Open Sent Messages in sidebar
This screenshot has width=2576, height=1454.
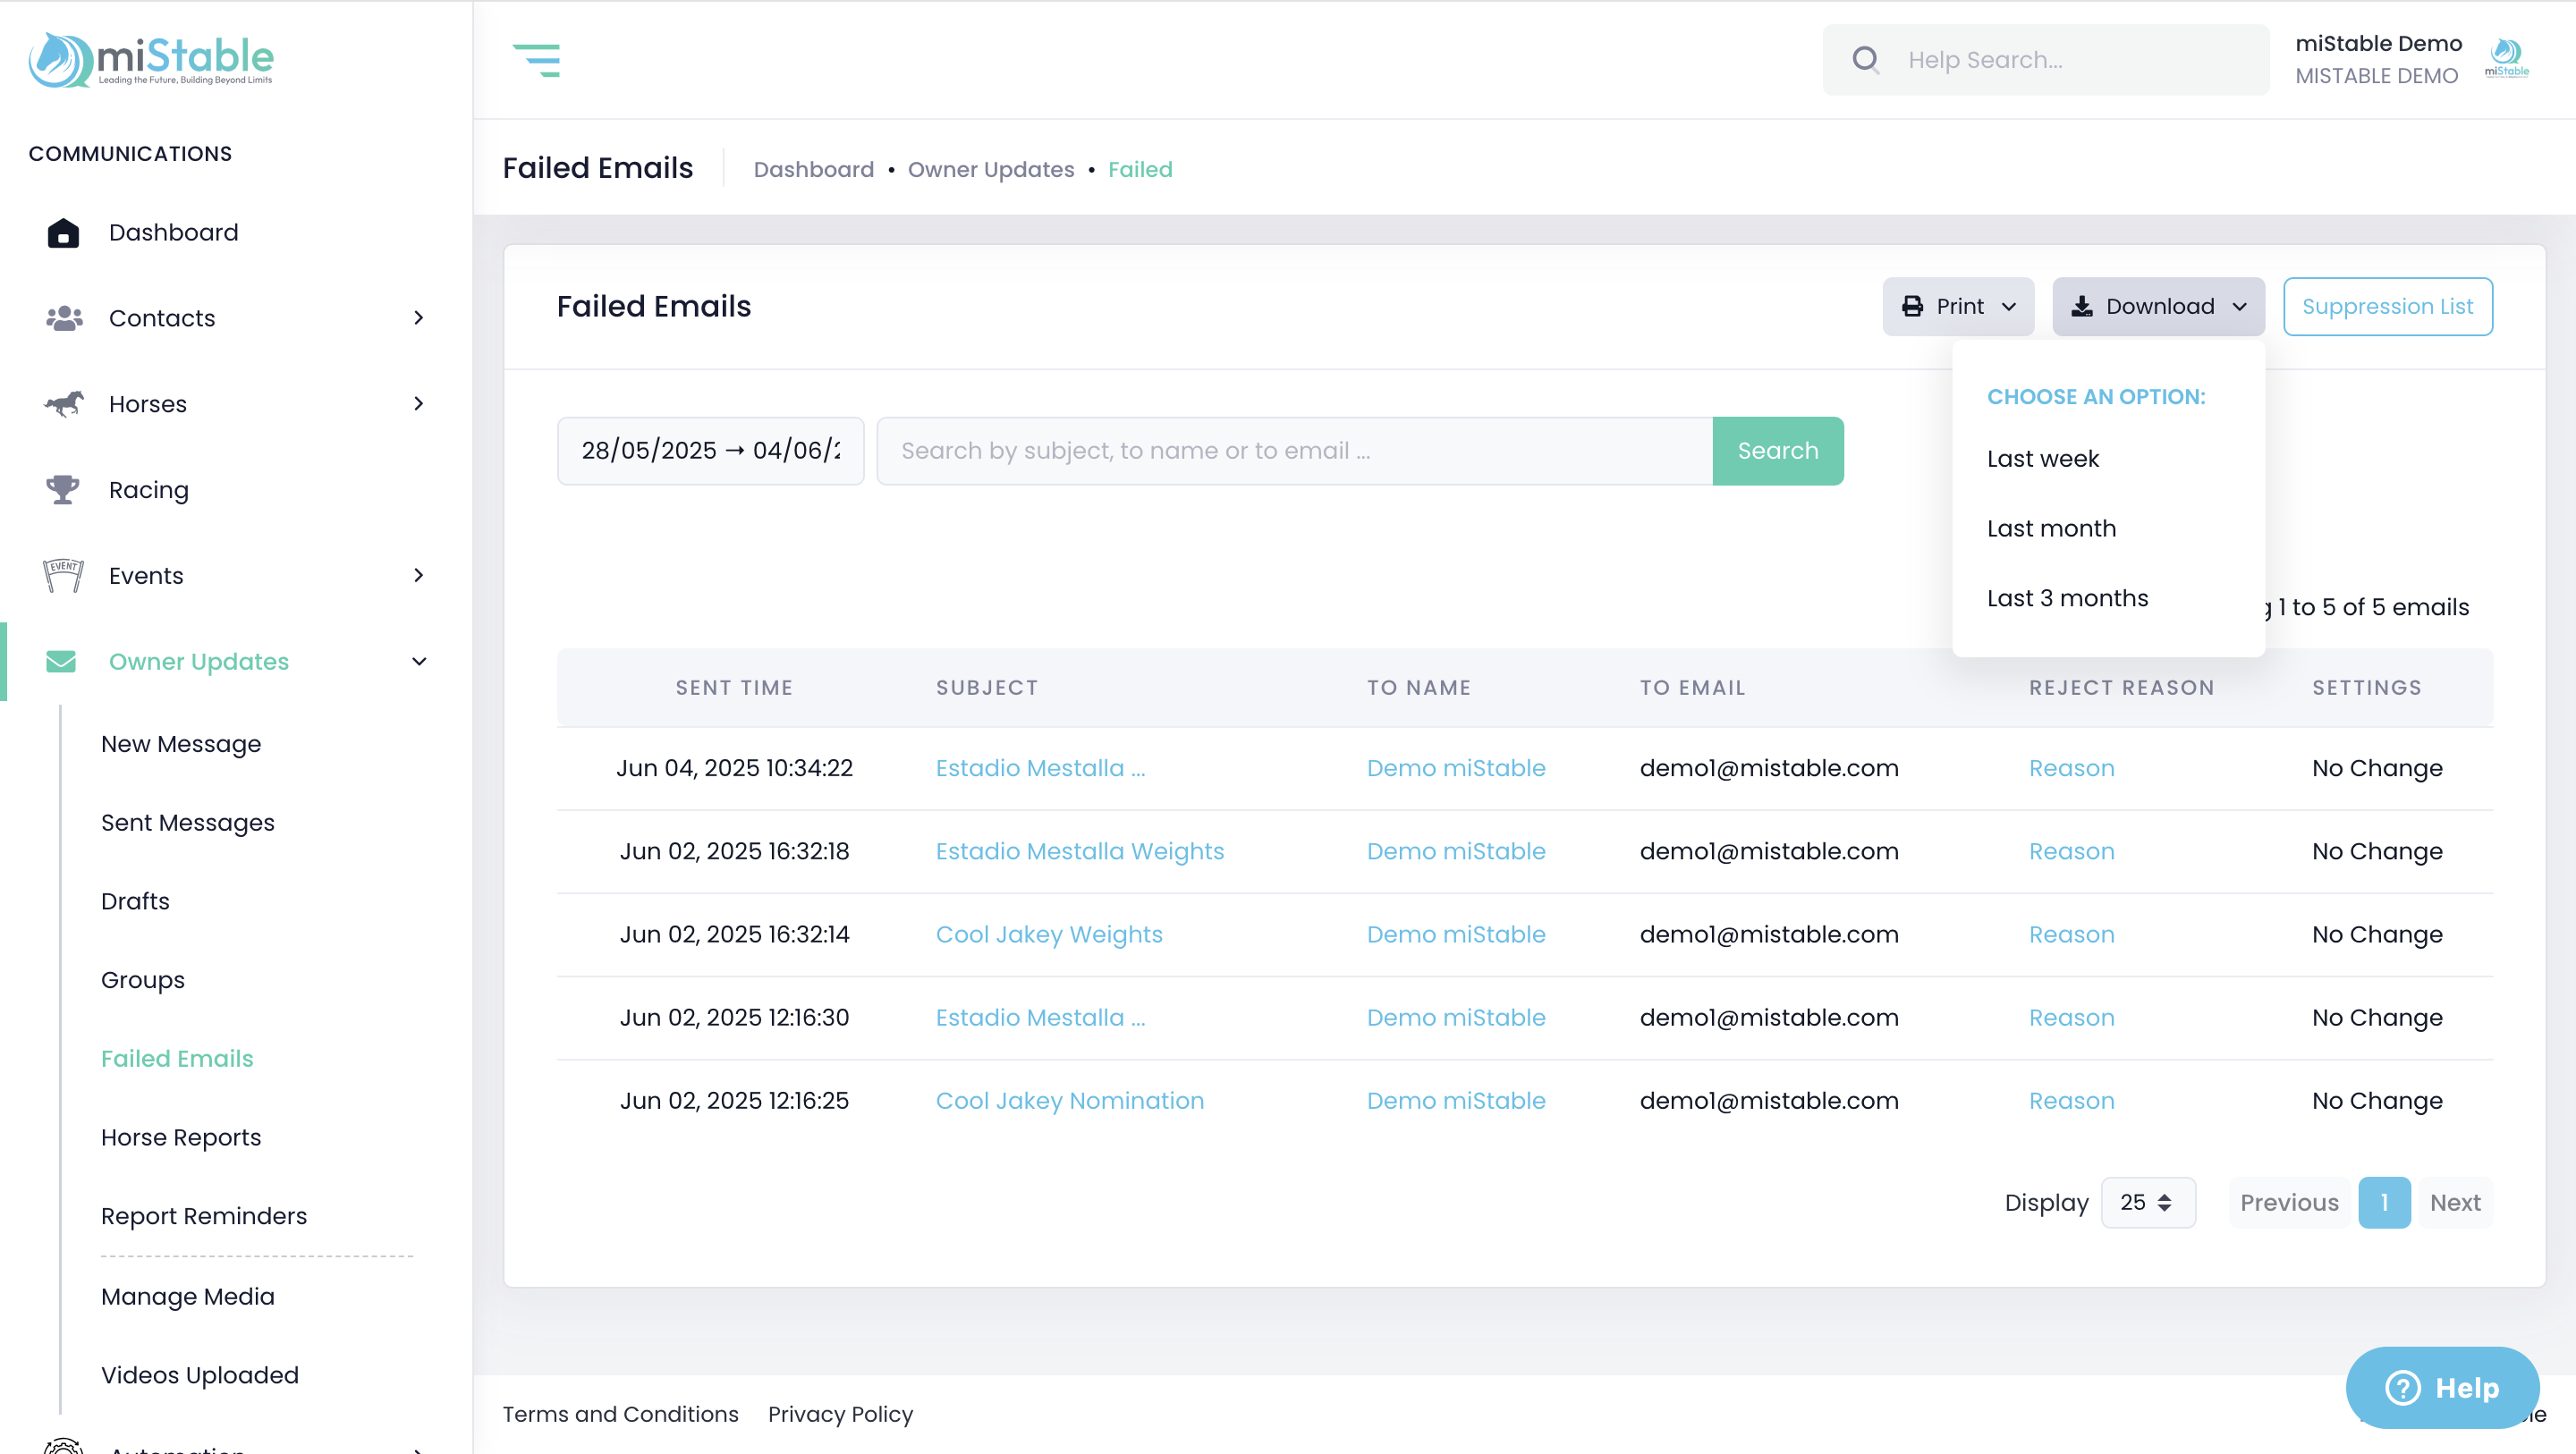click(x=187, y=822)
